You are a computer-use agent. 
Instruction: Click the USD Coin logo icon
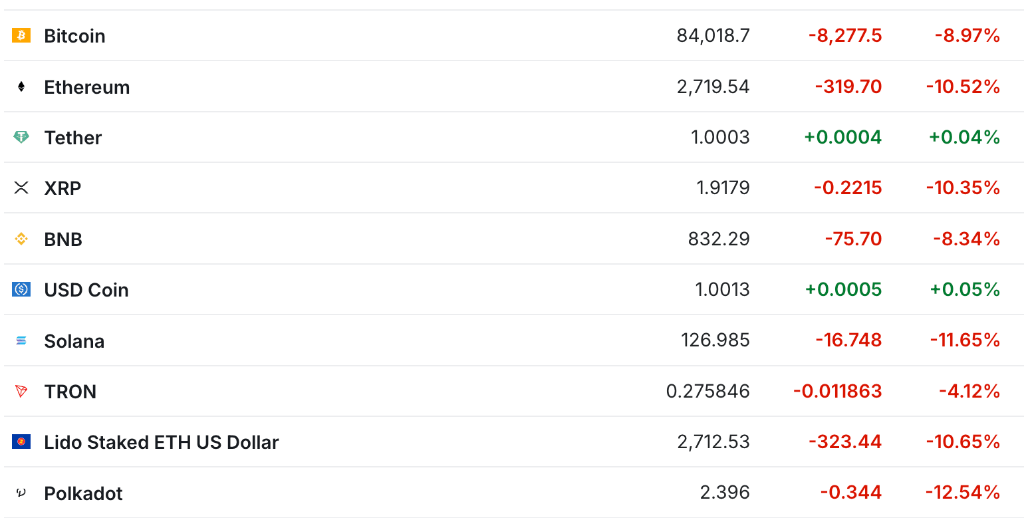21,290
